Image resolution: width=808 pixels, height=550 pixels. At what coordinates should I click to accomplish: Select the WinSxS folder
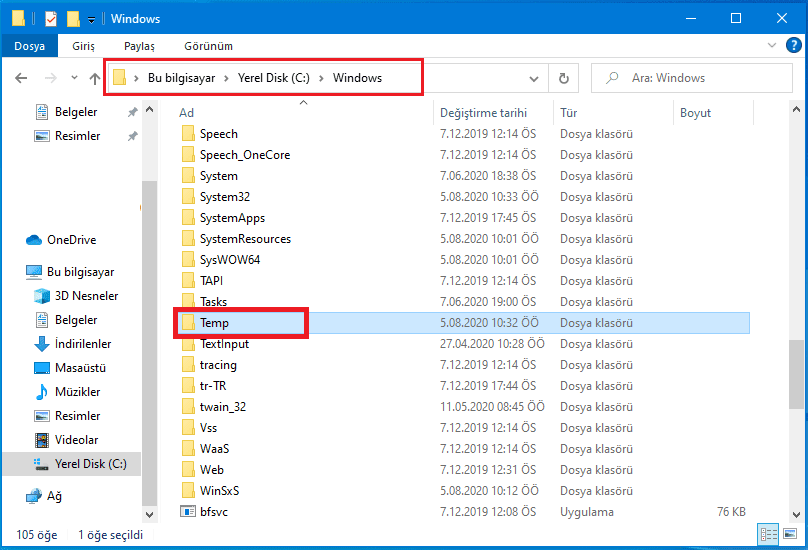click(219, 491)
